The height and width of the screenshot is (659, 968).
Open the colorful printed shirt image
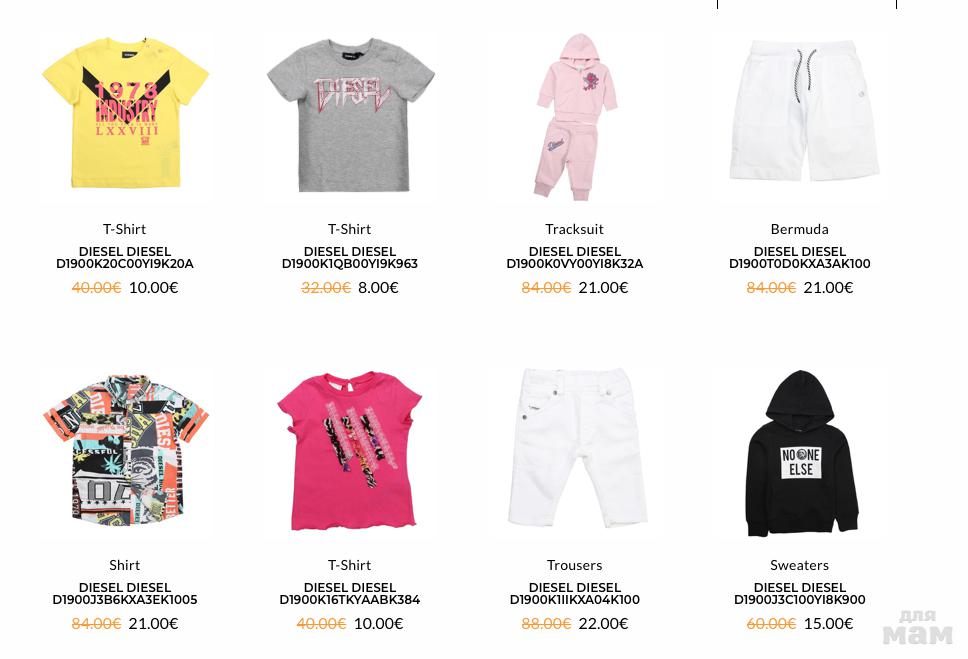[125, 450]
